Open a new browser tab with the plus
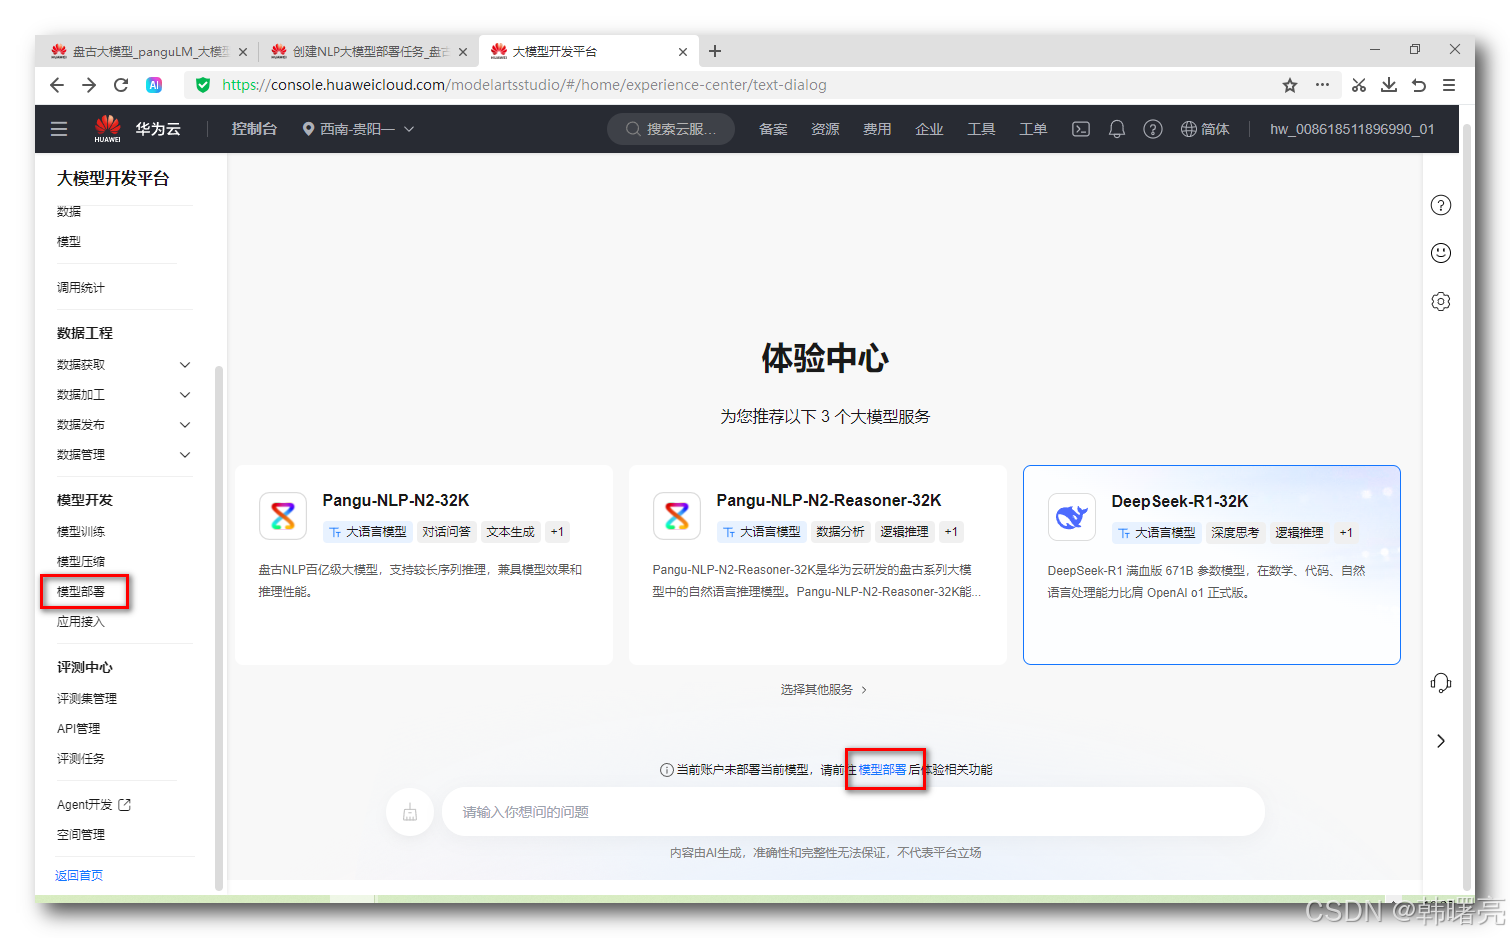Viewport: 1510px width, 938px height. pos(715,51)
